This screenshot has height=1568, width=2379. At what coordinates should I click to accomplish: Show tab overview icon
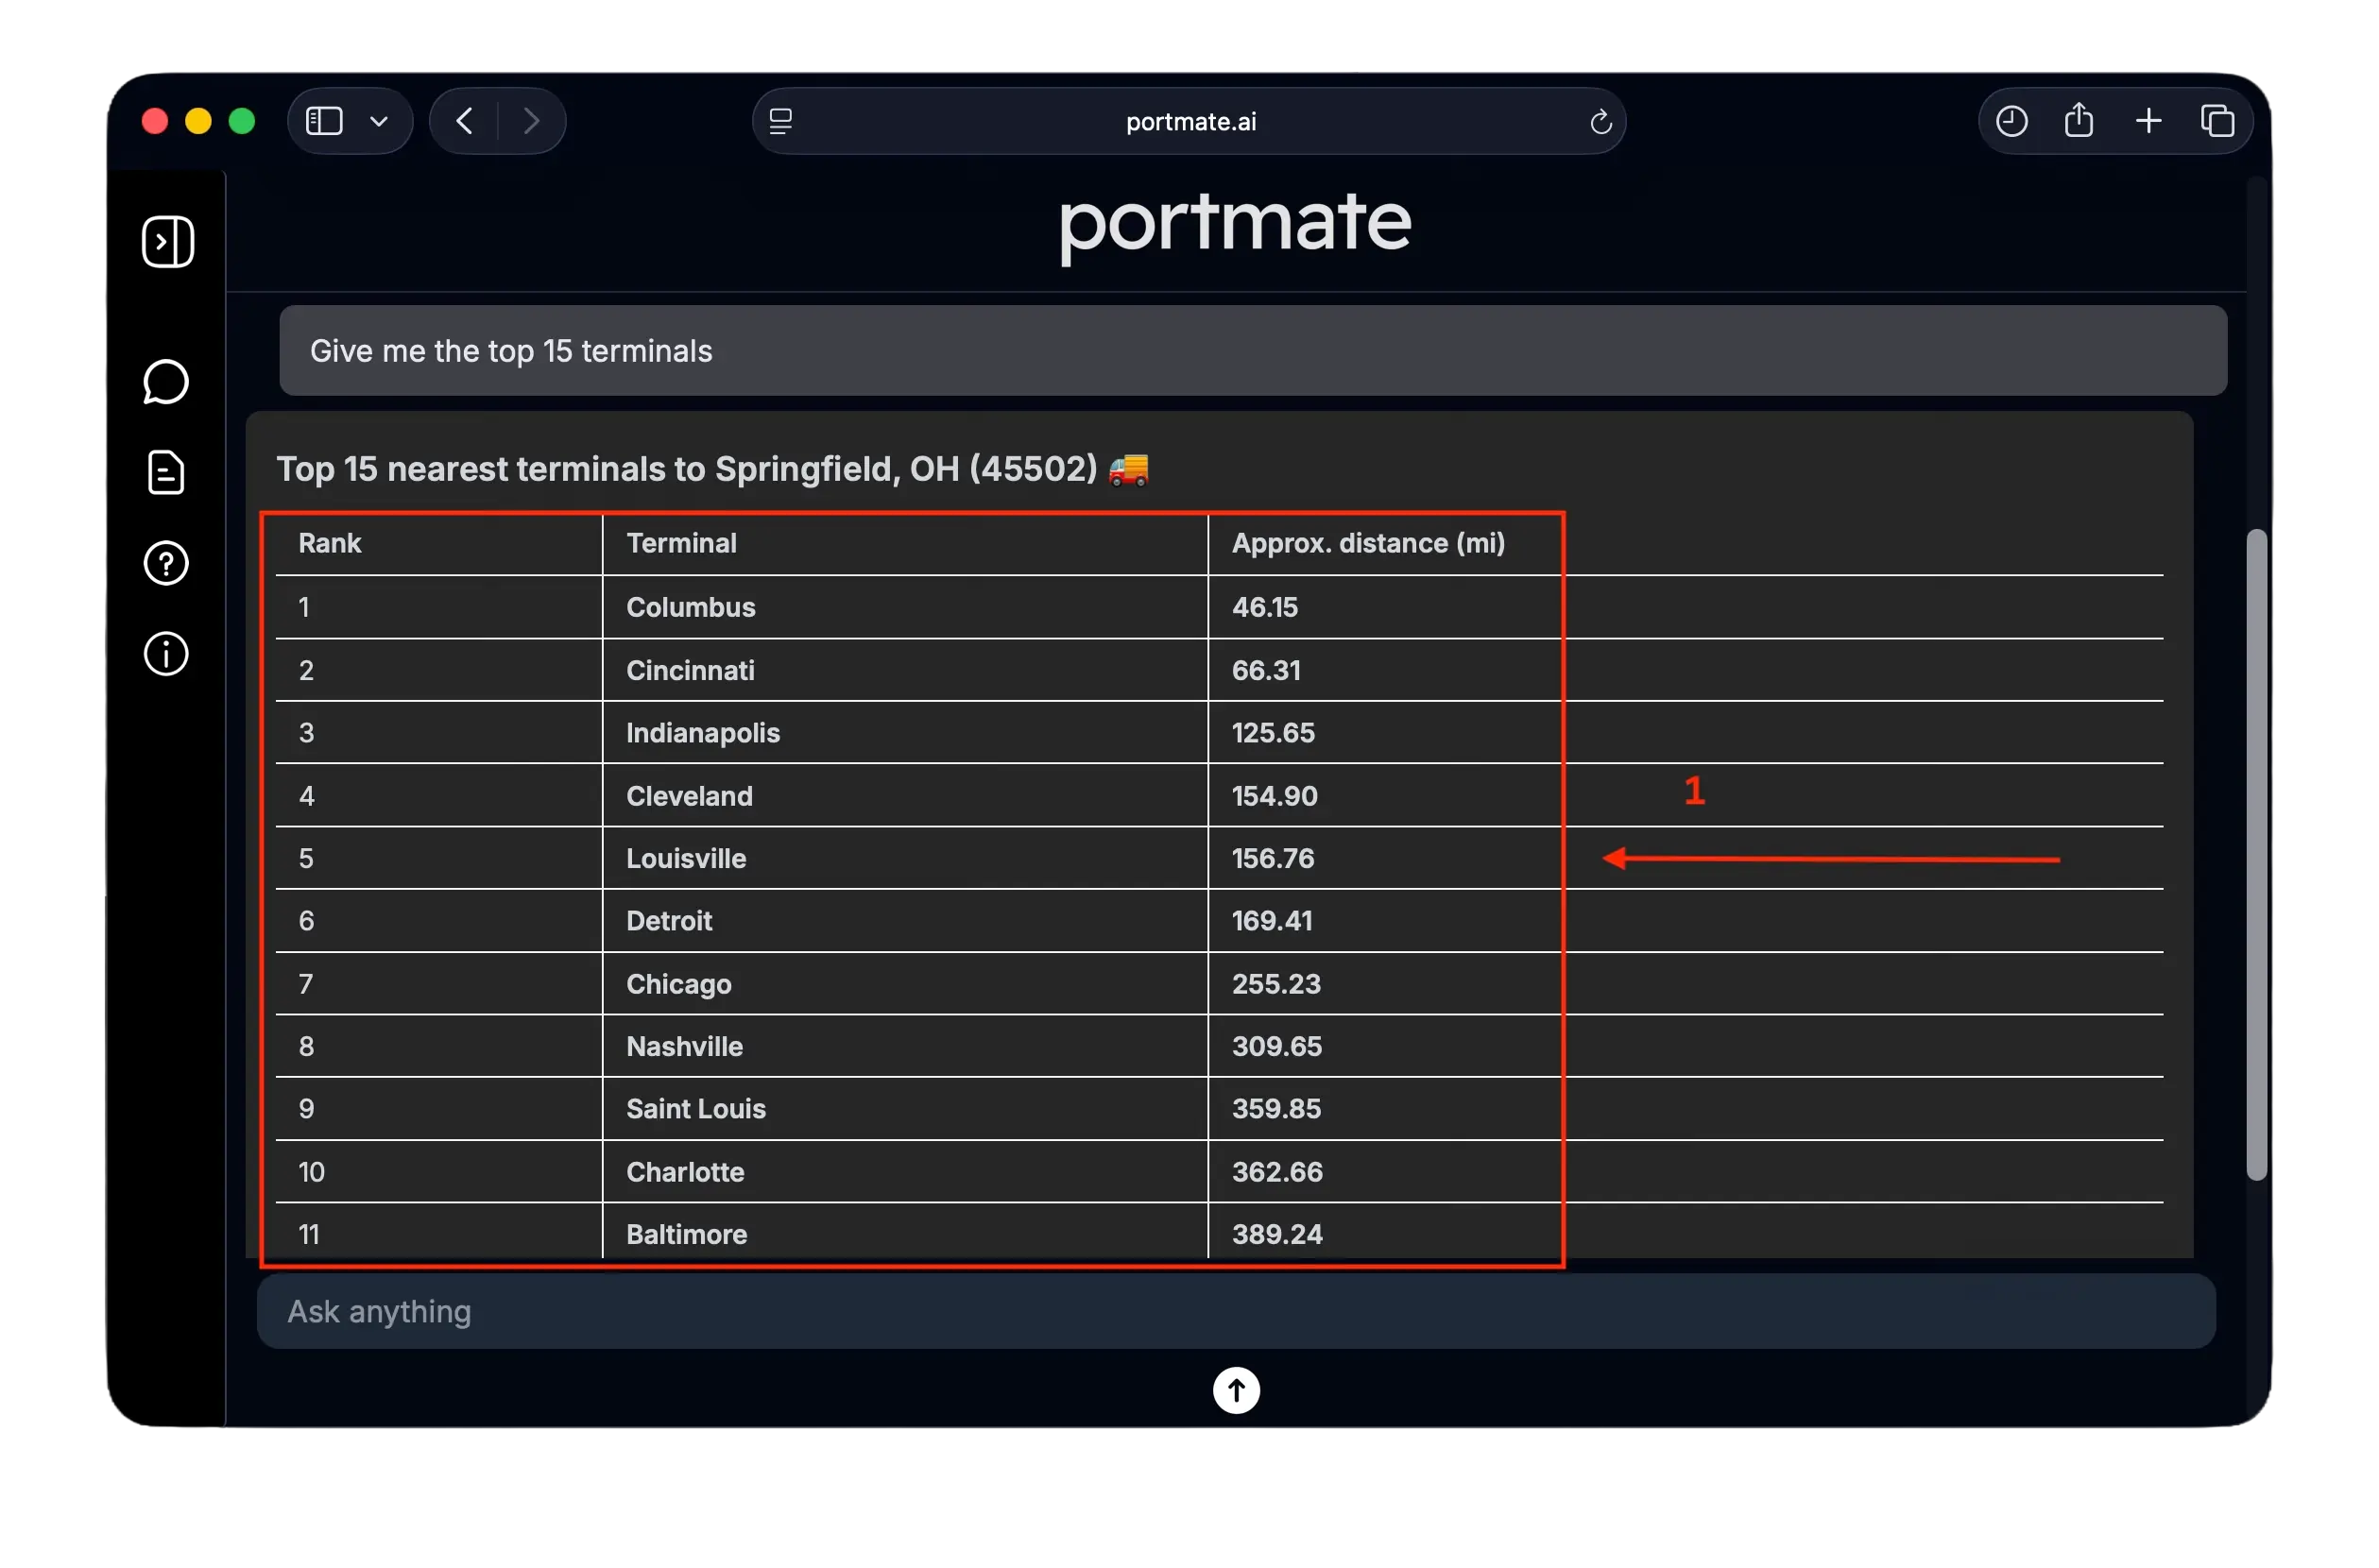point(2217,121)
